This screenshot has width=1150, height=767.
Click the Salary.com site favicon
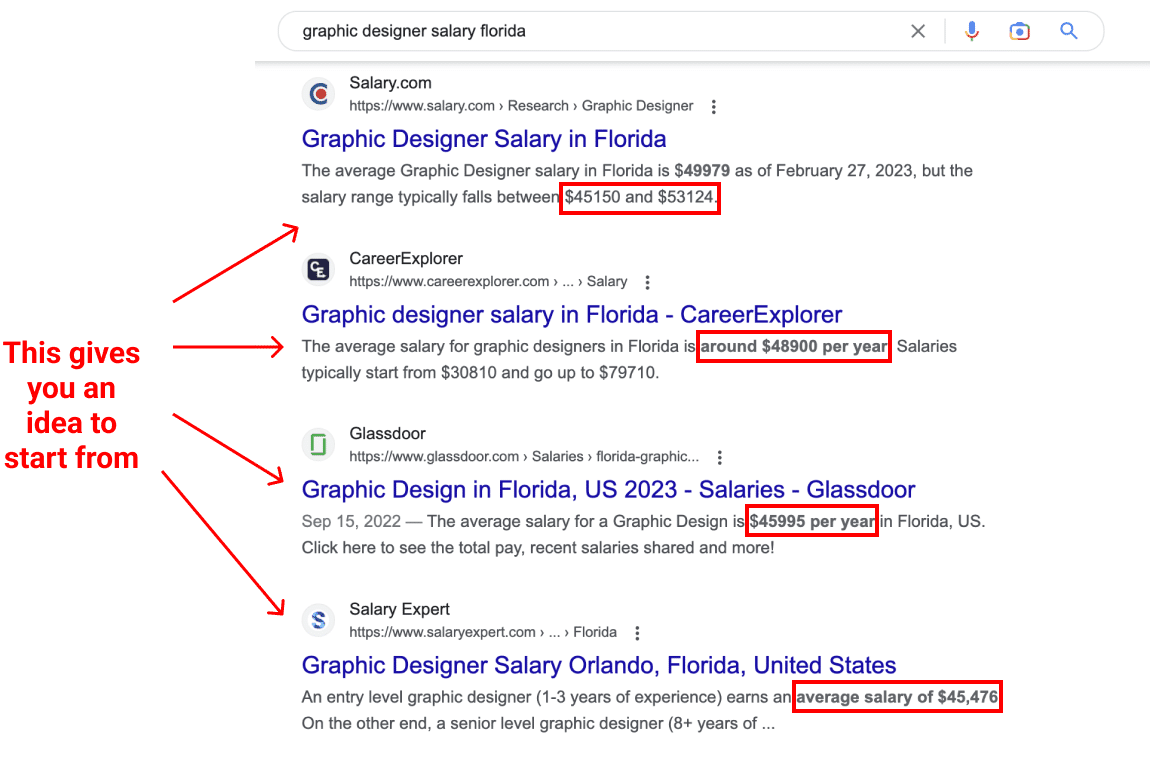pyautogui.click(x=318, y=93)
